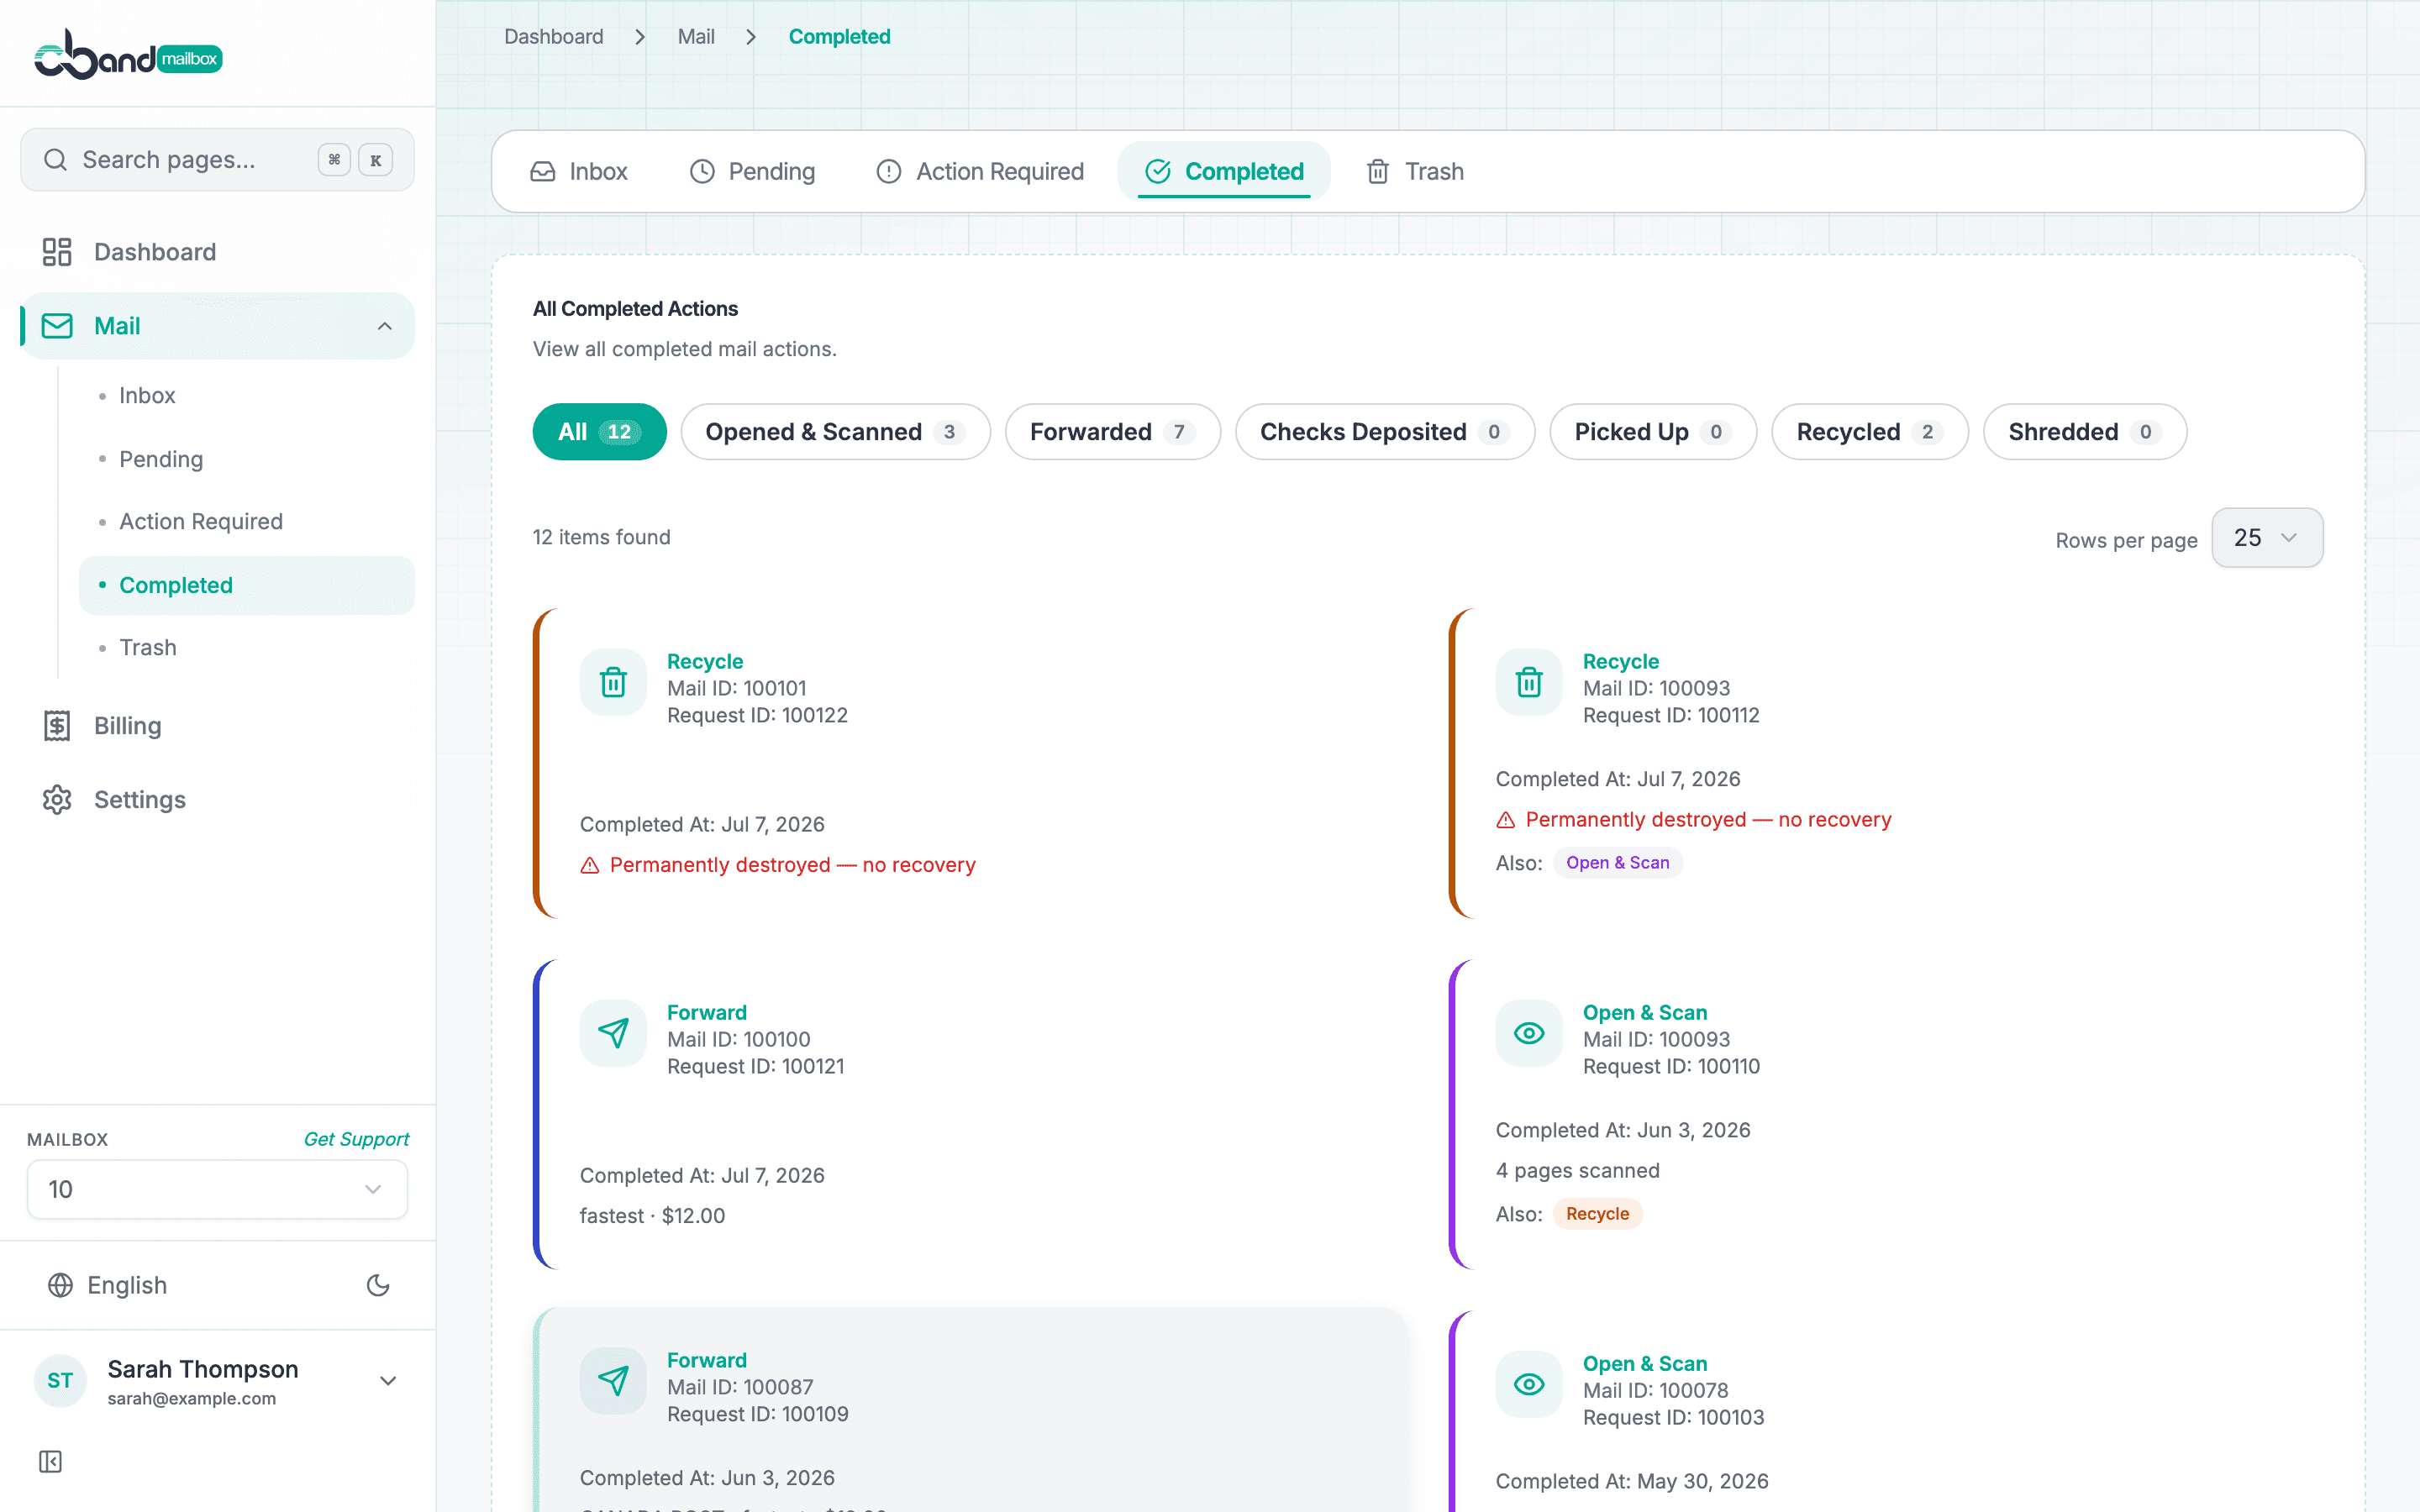Open Completed in sidebar submenu

click(246, 586)
